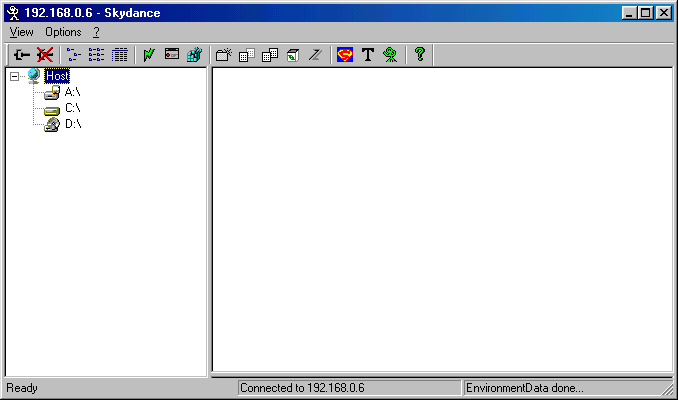Collapse the Host tree node

coord(14,76)
